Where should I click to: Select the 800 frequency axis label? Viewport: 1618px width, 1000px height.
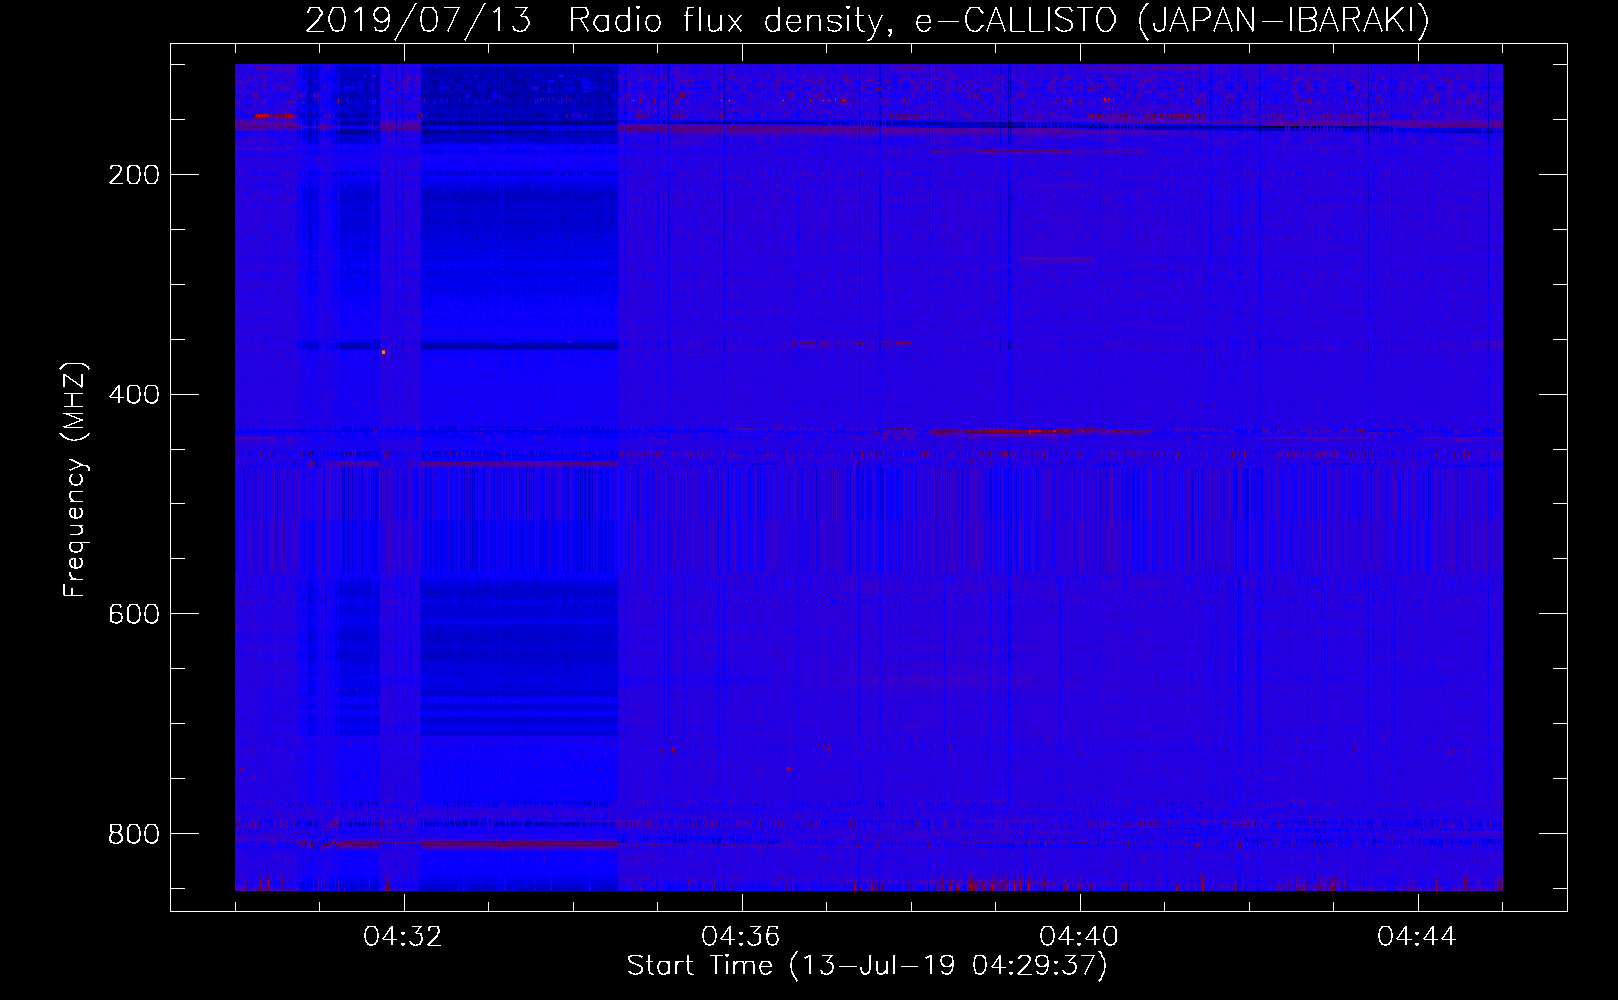point(134,833)
